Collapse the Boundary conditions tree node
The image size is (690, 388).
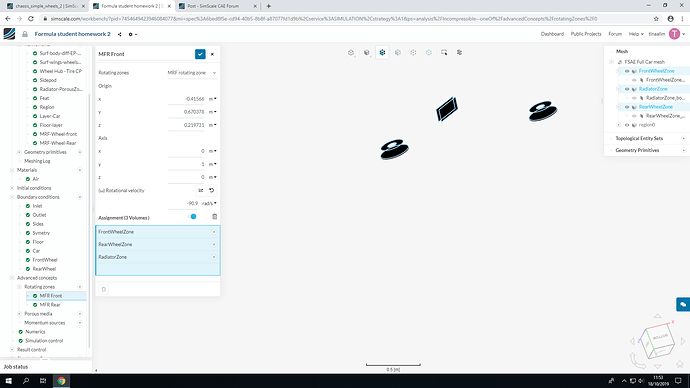pos(12,197)
